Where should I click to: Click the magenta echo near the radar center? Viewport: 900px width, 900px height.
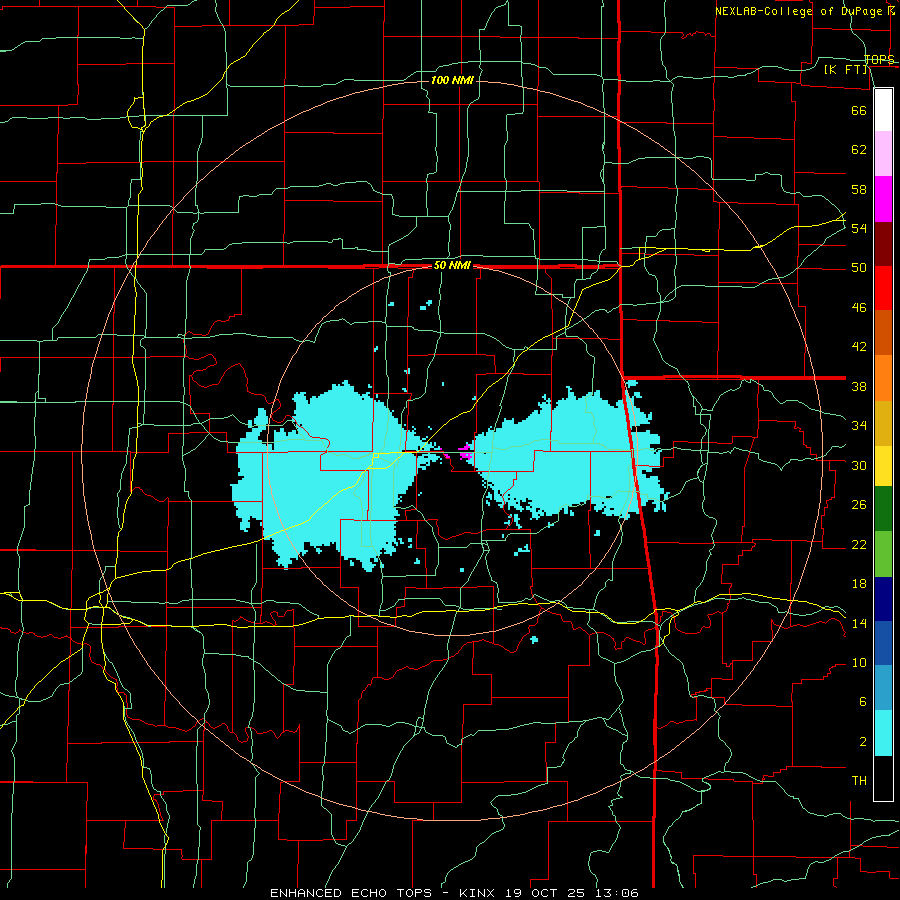(x=465, y=452)
